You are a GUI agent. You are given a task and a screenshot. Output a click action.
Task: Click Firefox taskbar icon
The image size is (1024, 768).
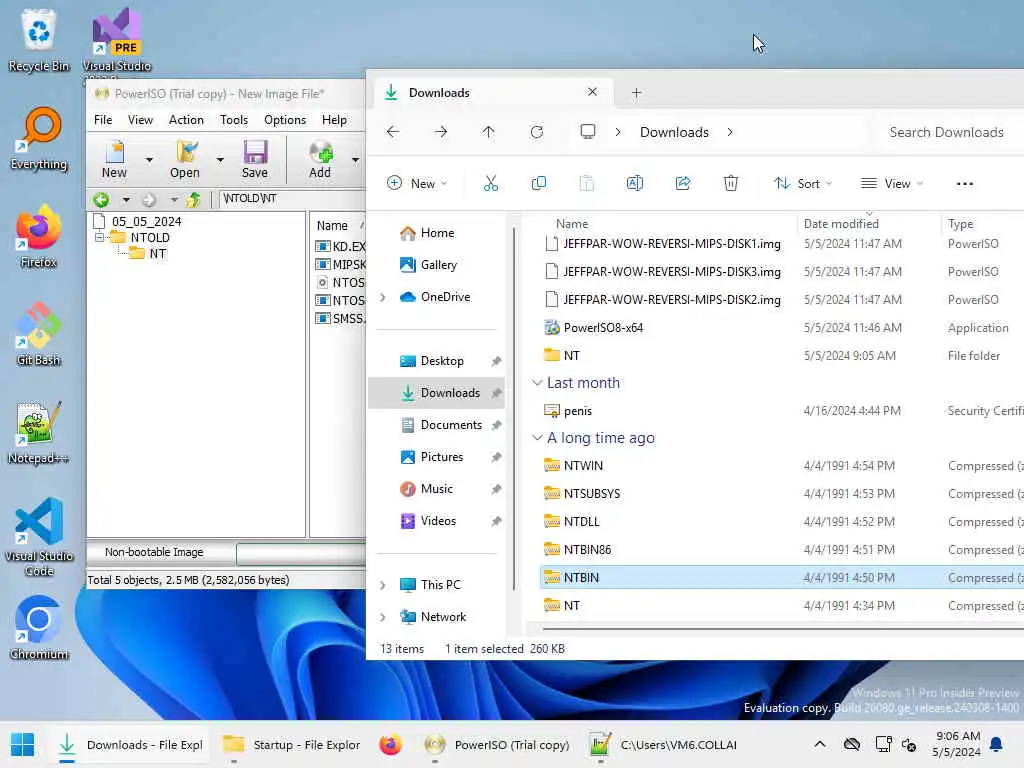pyautogui.click(x=391, y=744)
